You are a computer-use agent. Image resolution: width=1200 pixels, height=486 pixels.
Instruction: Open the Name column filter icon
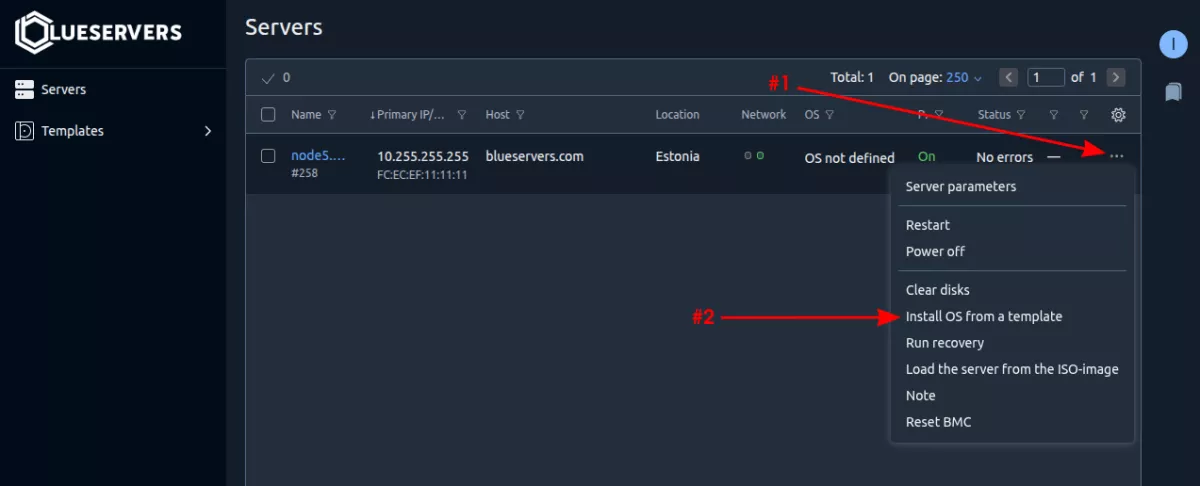pyautogui.click(x=332, y=115)
